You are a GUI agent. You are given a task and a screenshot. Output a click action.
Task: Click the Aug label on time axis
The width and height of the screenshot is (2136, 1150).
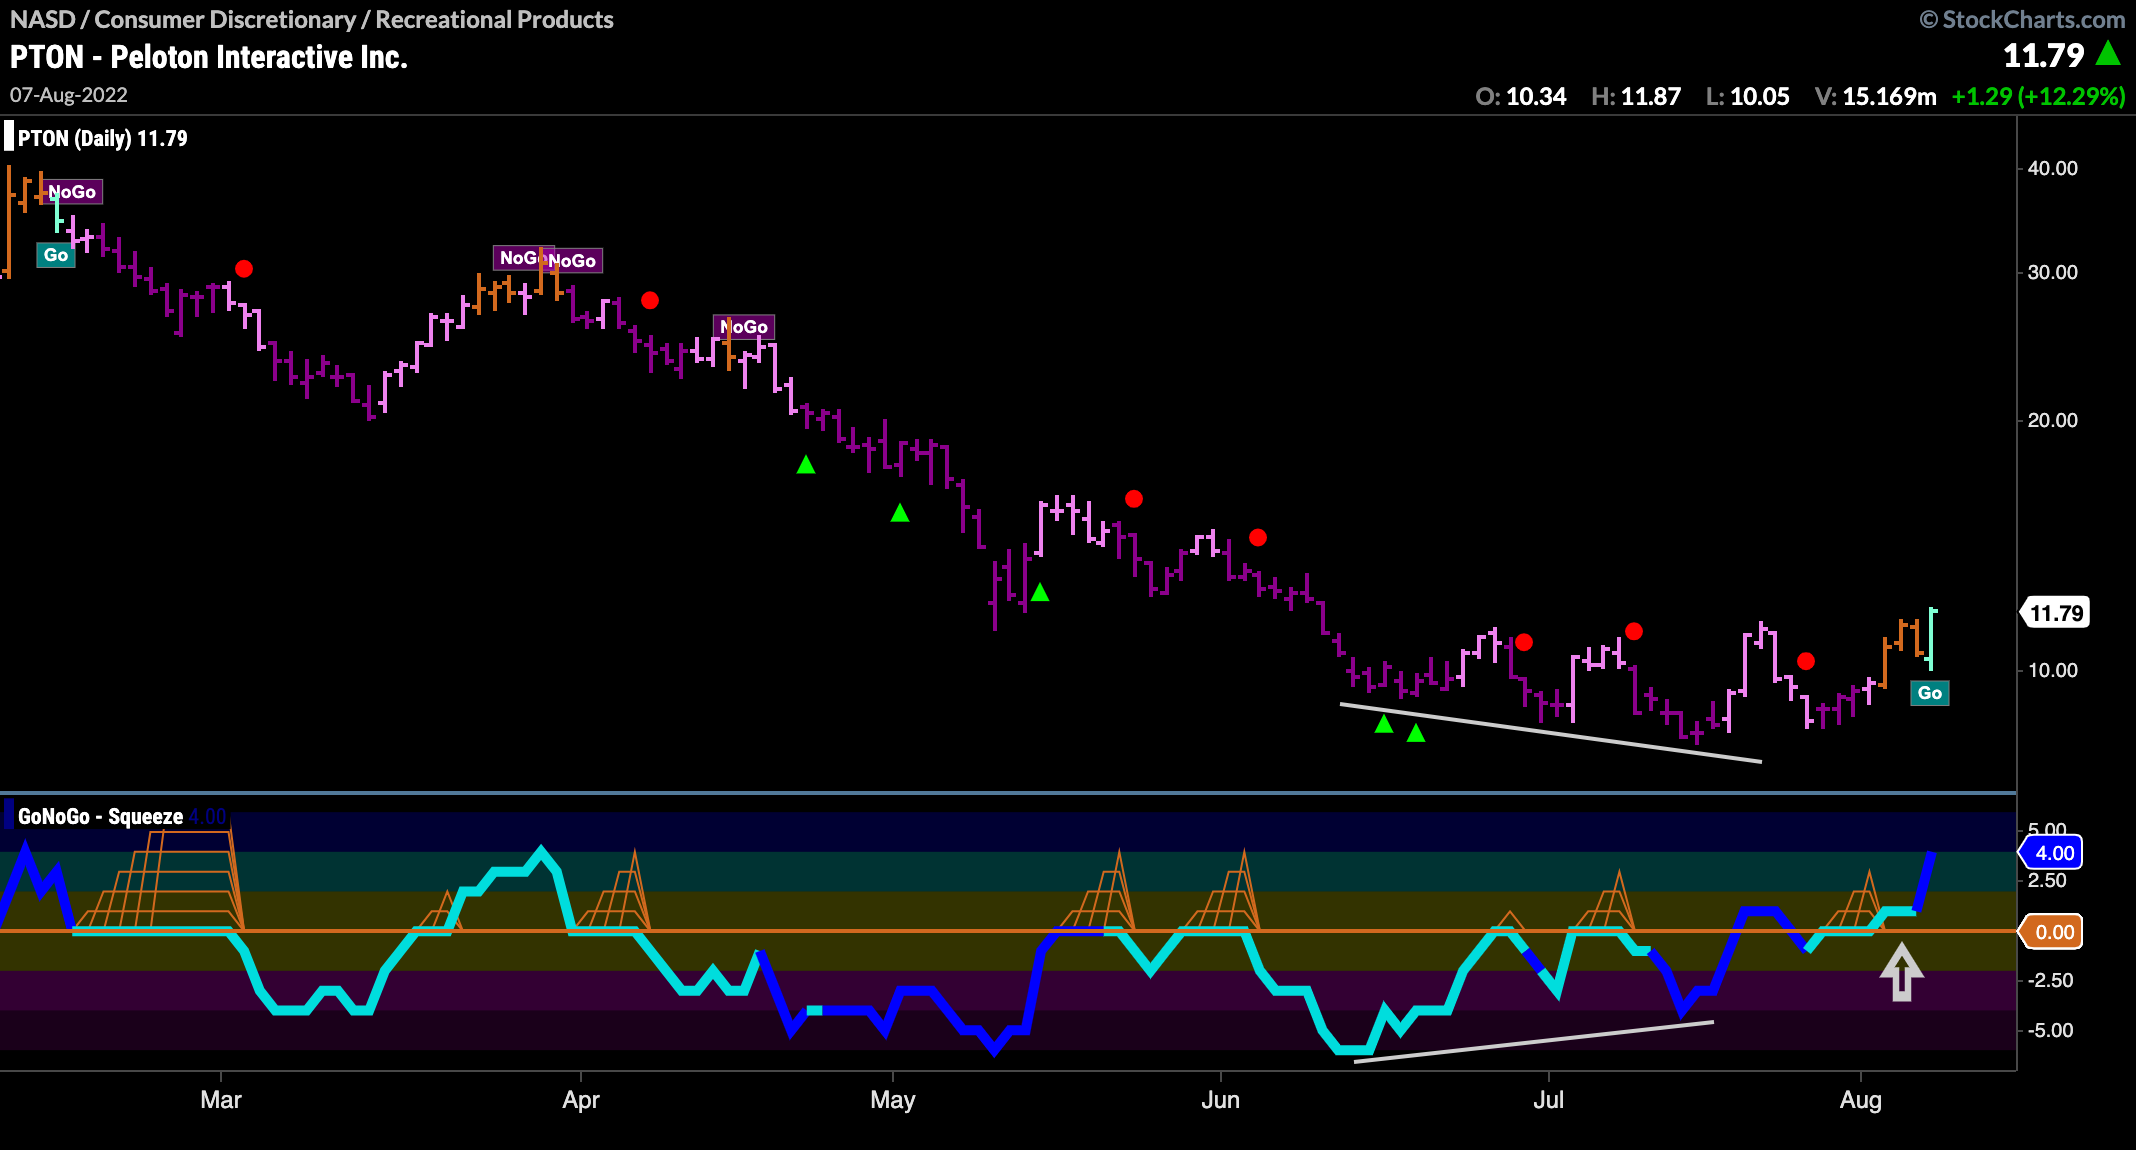1861,1100
